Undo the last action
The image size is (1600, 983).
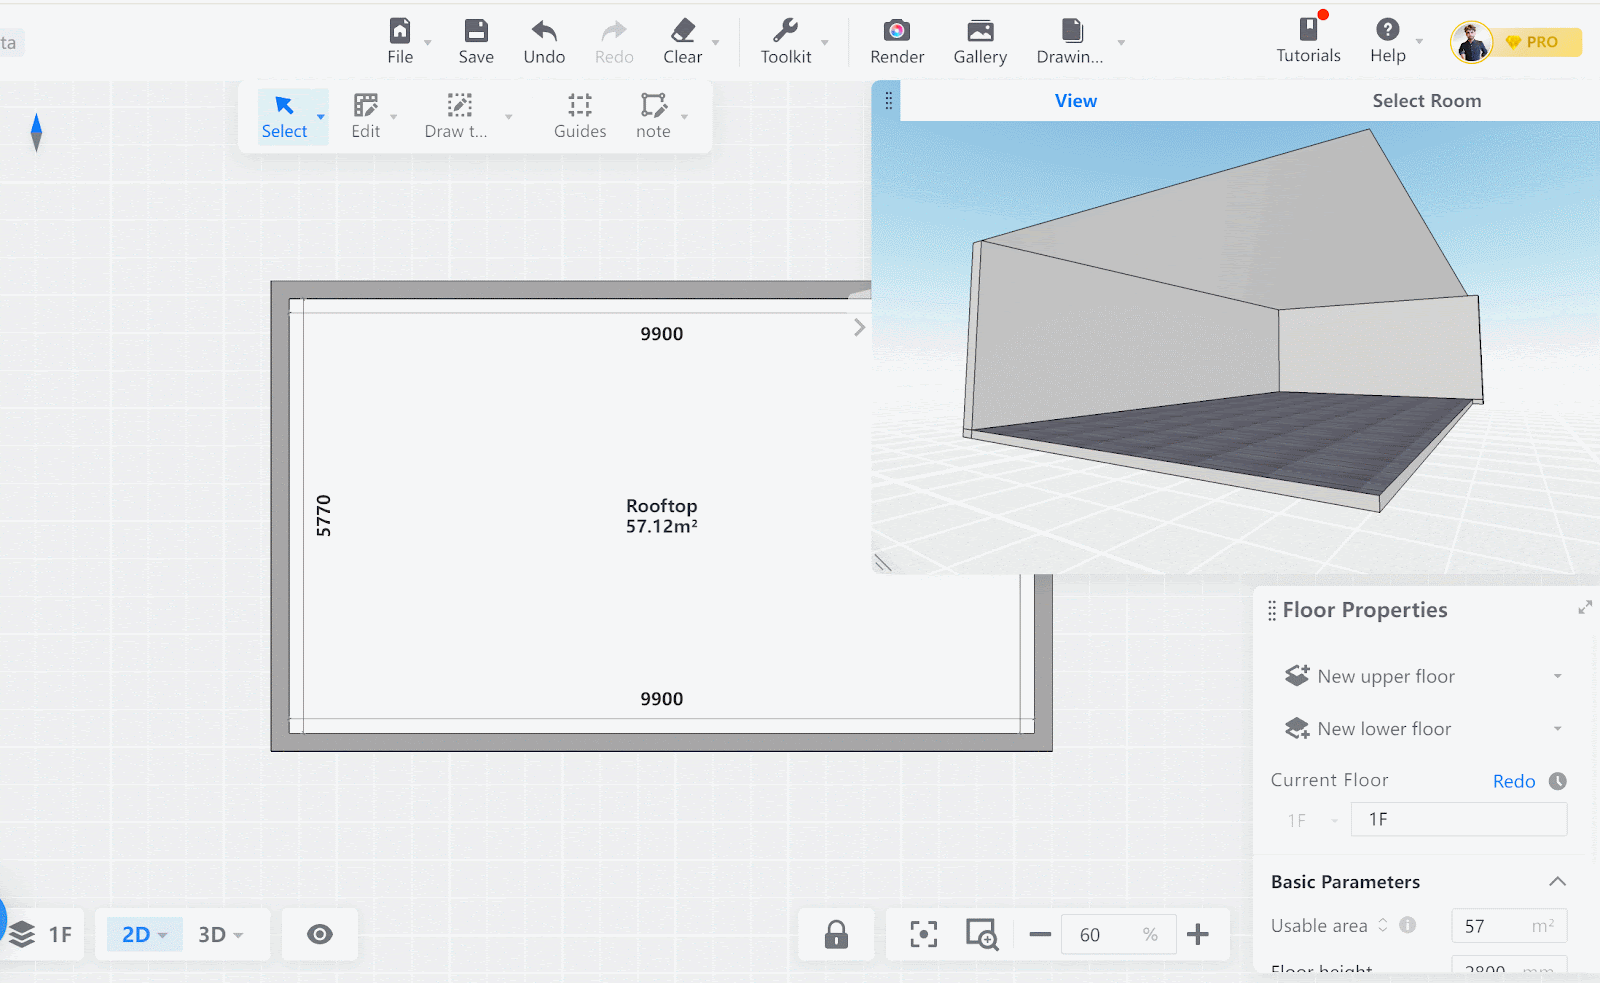click(x=544, y=41)
